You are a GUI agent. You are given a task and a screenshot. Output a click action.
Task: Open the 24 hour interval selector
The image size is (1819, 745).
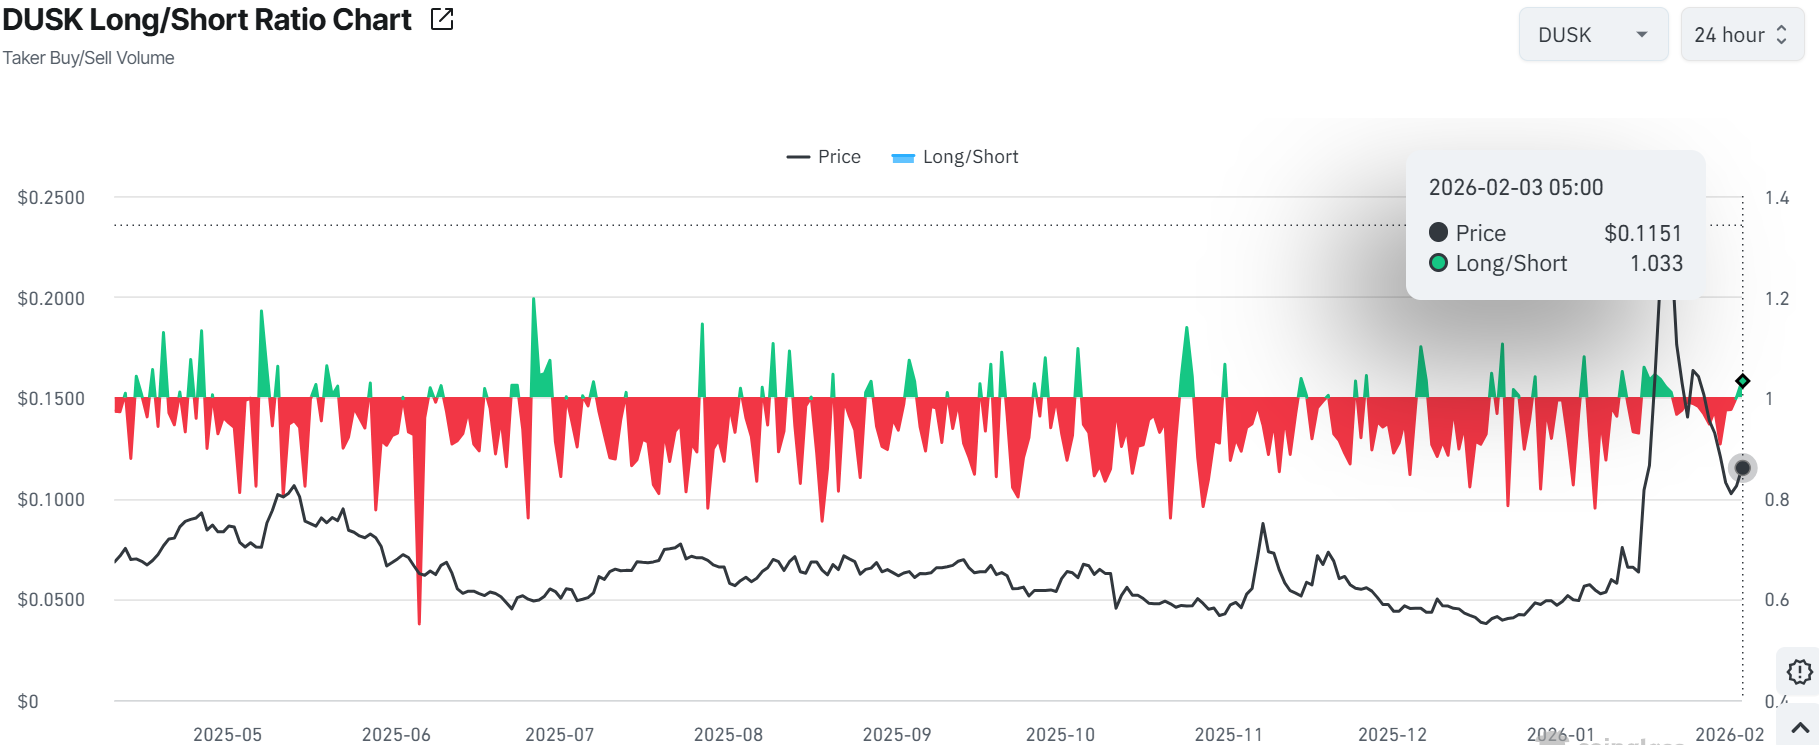click(x=1741, y=35)
